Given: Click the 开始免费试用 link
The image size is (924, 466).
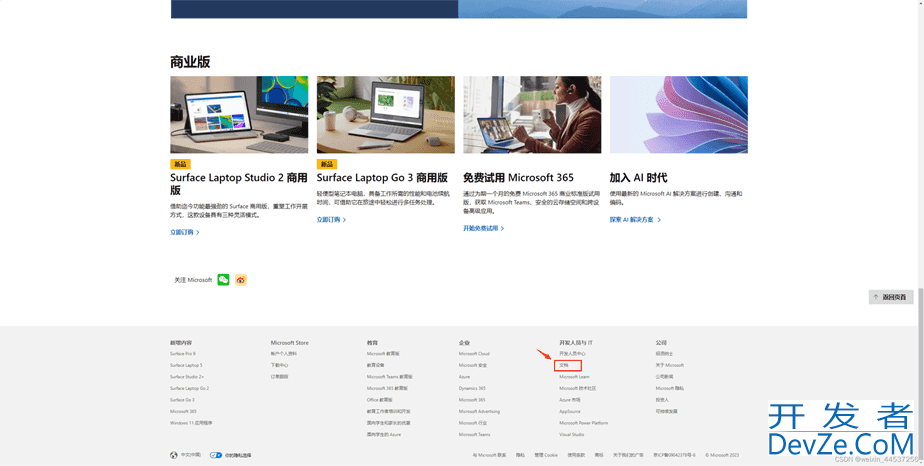Looking at the screenshot, I should 484,228.
